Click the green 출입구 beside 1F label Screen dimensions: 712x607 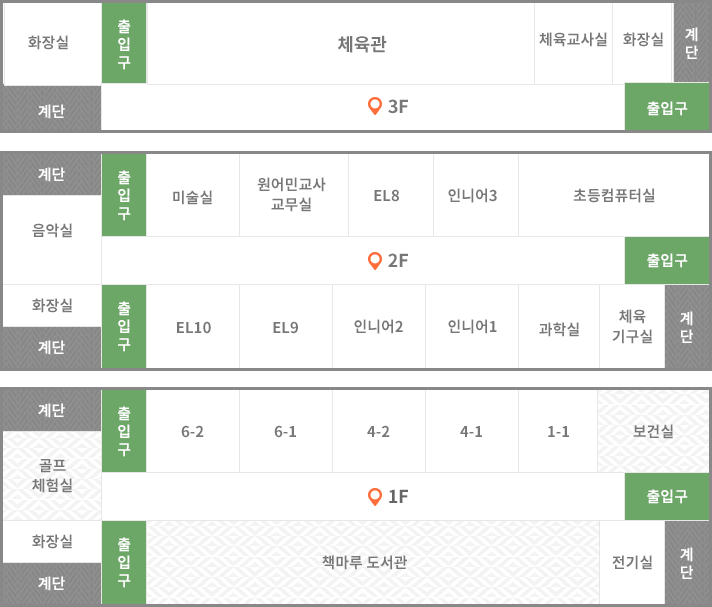(667, 496)
